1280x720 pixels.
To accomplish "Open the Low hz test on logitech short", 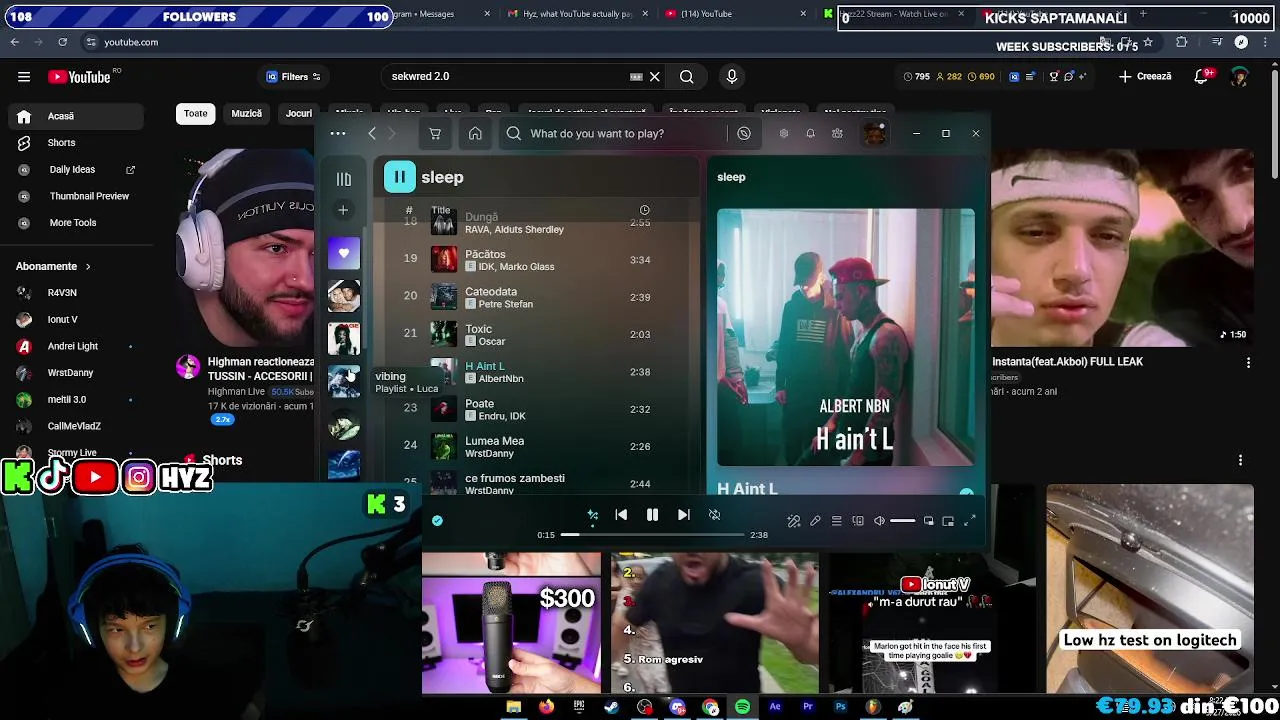I will coord(1150,589).
